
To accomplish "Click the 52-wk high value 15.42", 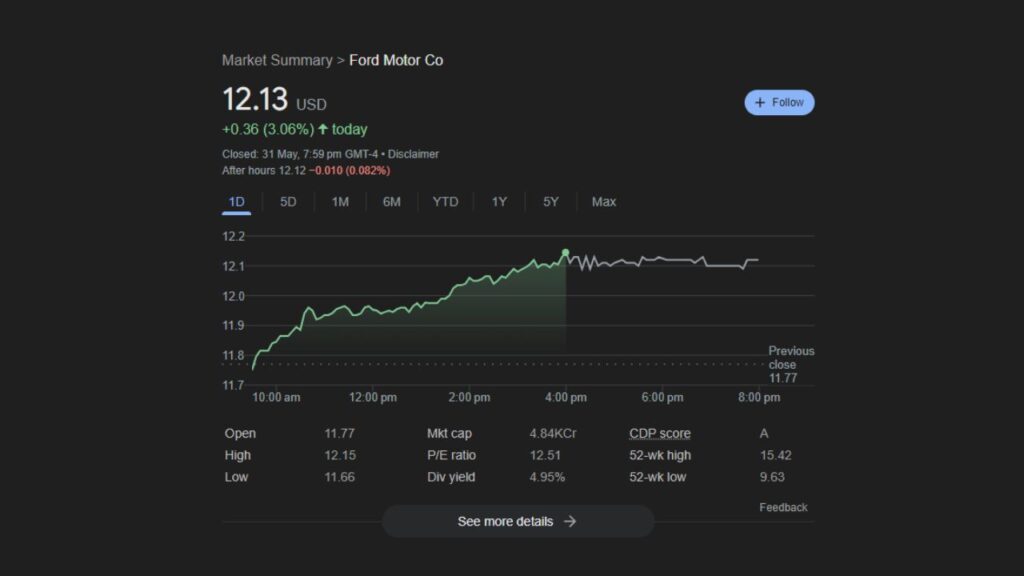I will [x=776, y=455].
